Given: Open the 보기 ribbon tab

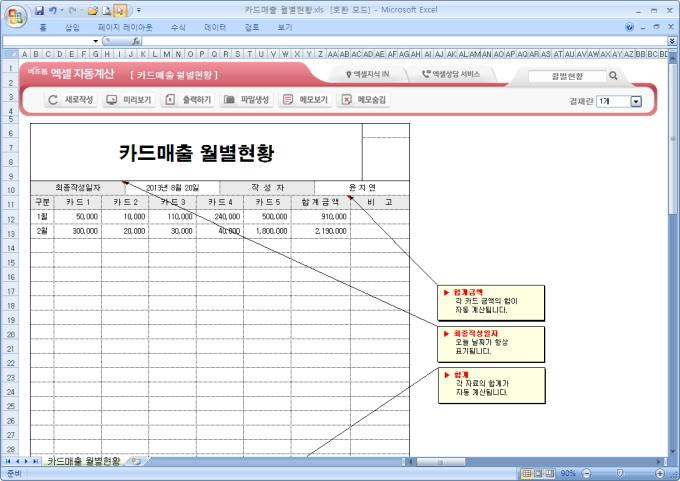Looking at the screenshot, I should click(x=285, y=27).
